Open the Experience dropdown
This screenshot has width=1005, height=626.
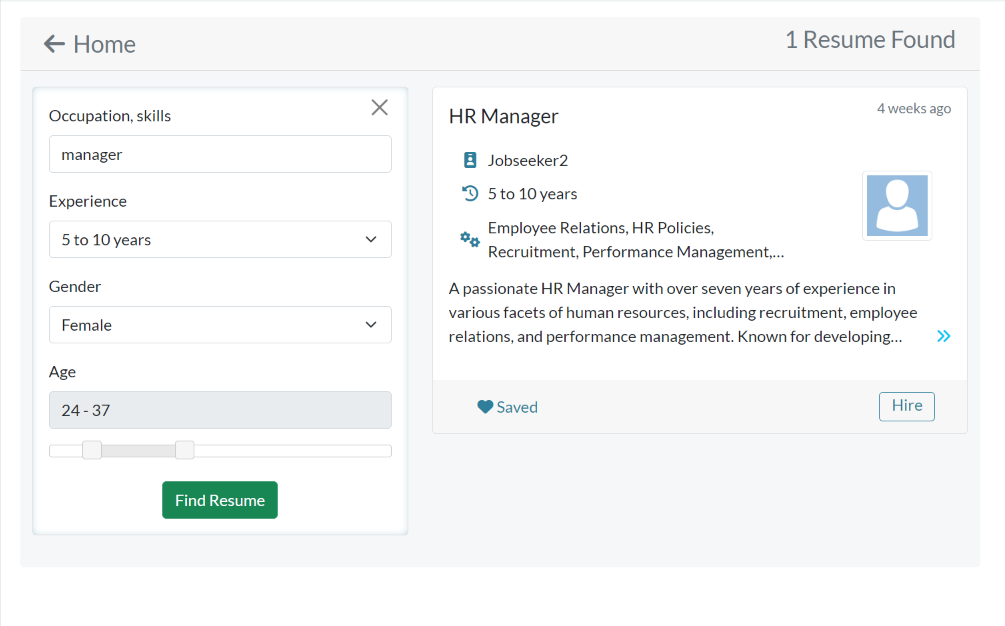[220, 239]
